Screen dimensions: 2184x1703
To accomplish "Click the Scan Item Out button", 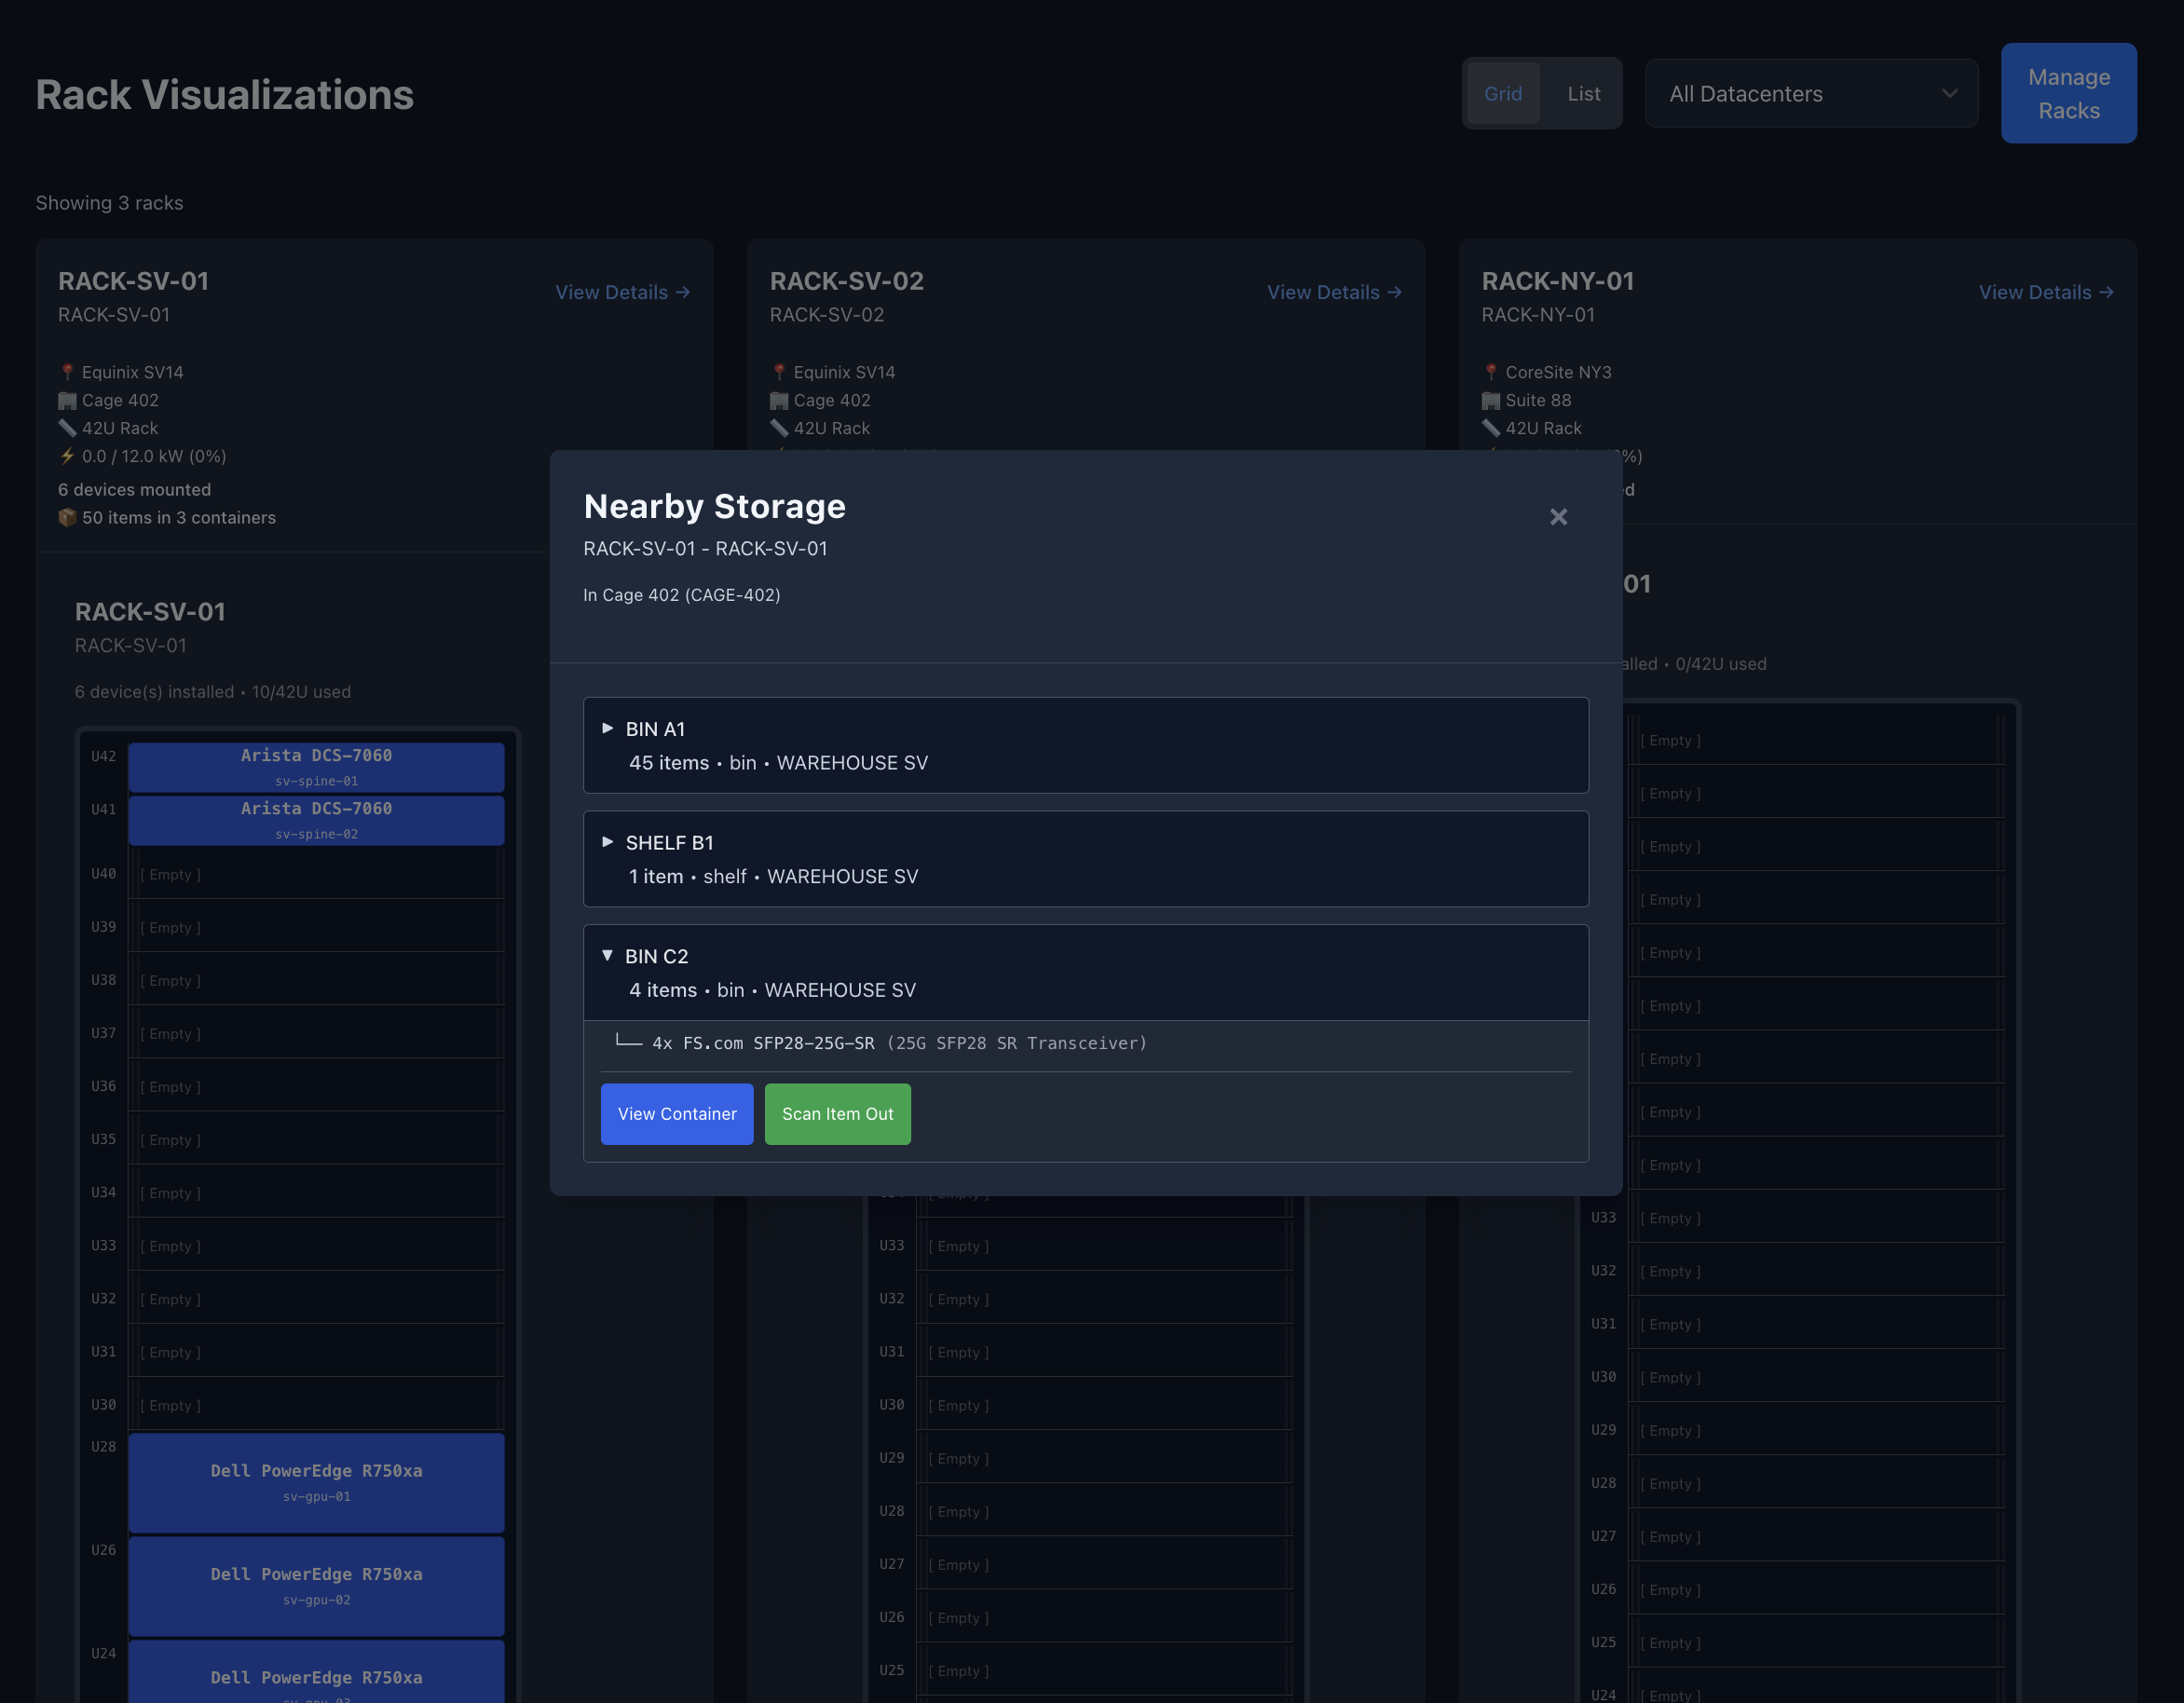I will [837, 1114].
